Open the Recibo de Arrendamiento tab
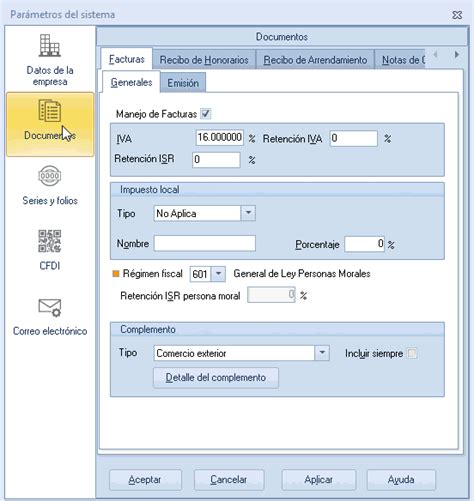This screenshot has width=474, height=501. (315, 60)
